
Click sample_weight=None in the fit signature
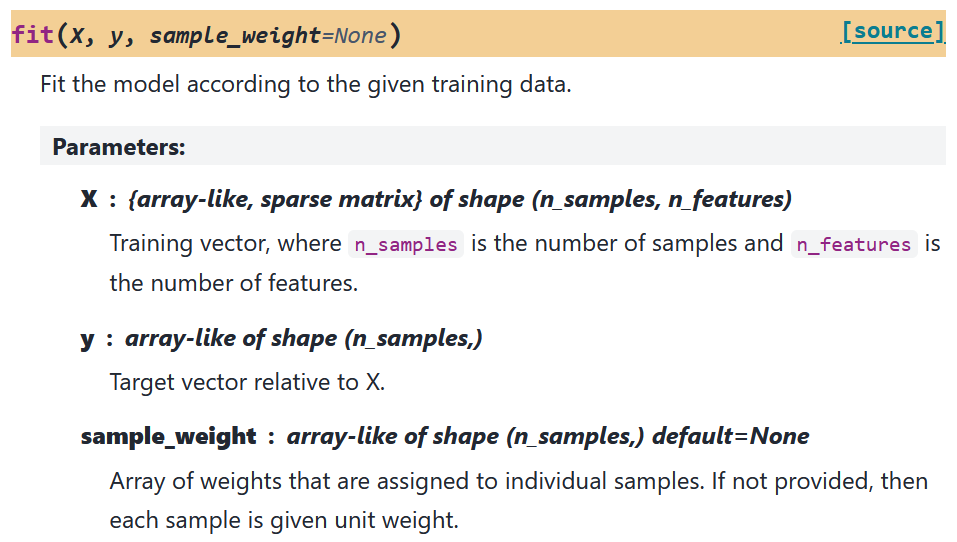(x=268, y=35)
